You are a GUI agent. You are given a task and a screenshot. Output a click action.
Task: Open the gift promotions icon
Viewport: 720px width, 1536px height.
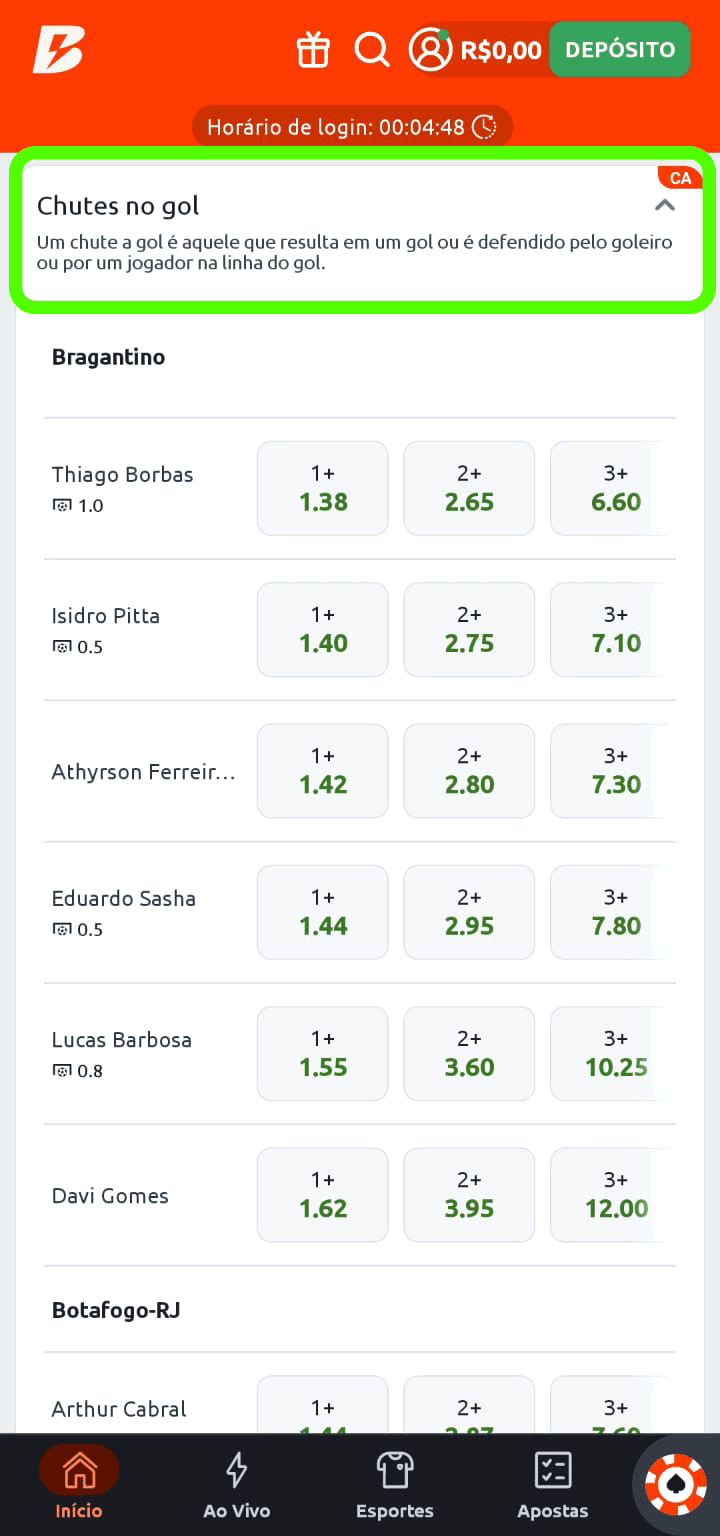click(x=313, y=49)
